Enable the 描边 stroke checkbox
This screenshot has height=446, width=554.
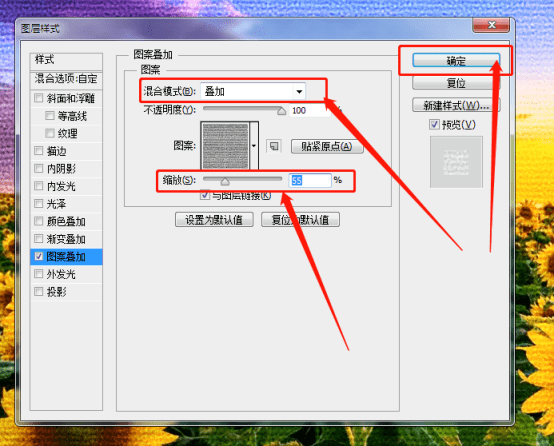[39, 151]
